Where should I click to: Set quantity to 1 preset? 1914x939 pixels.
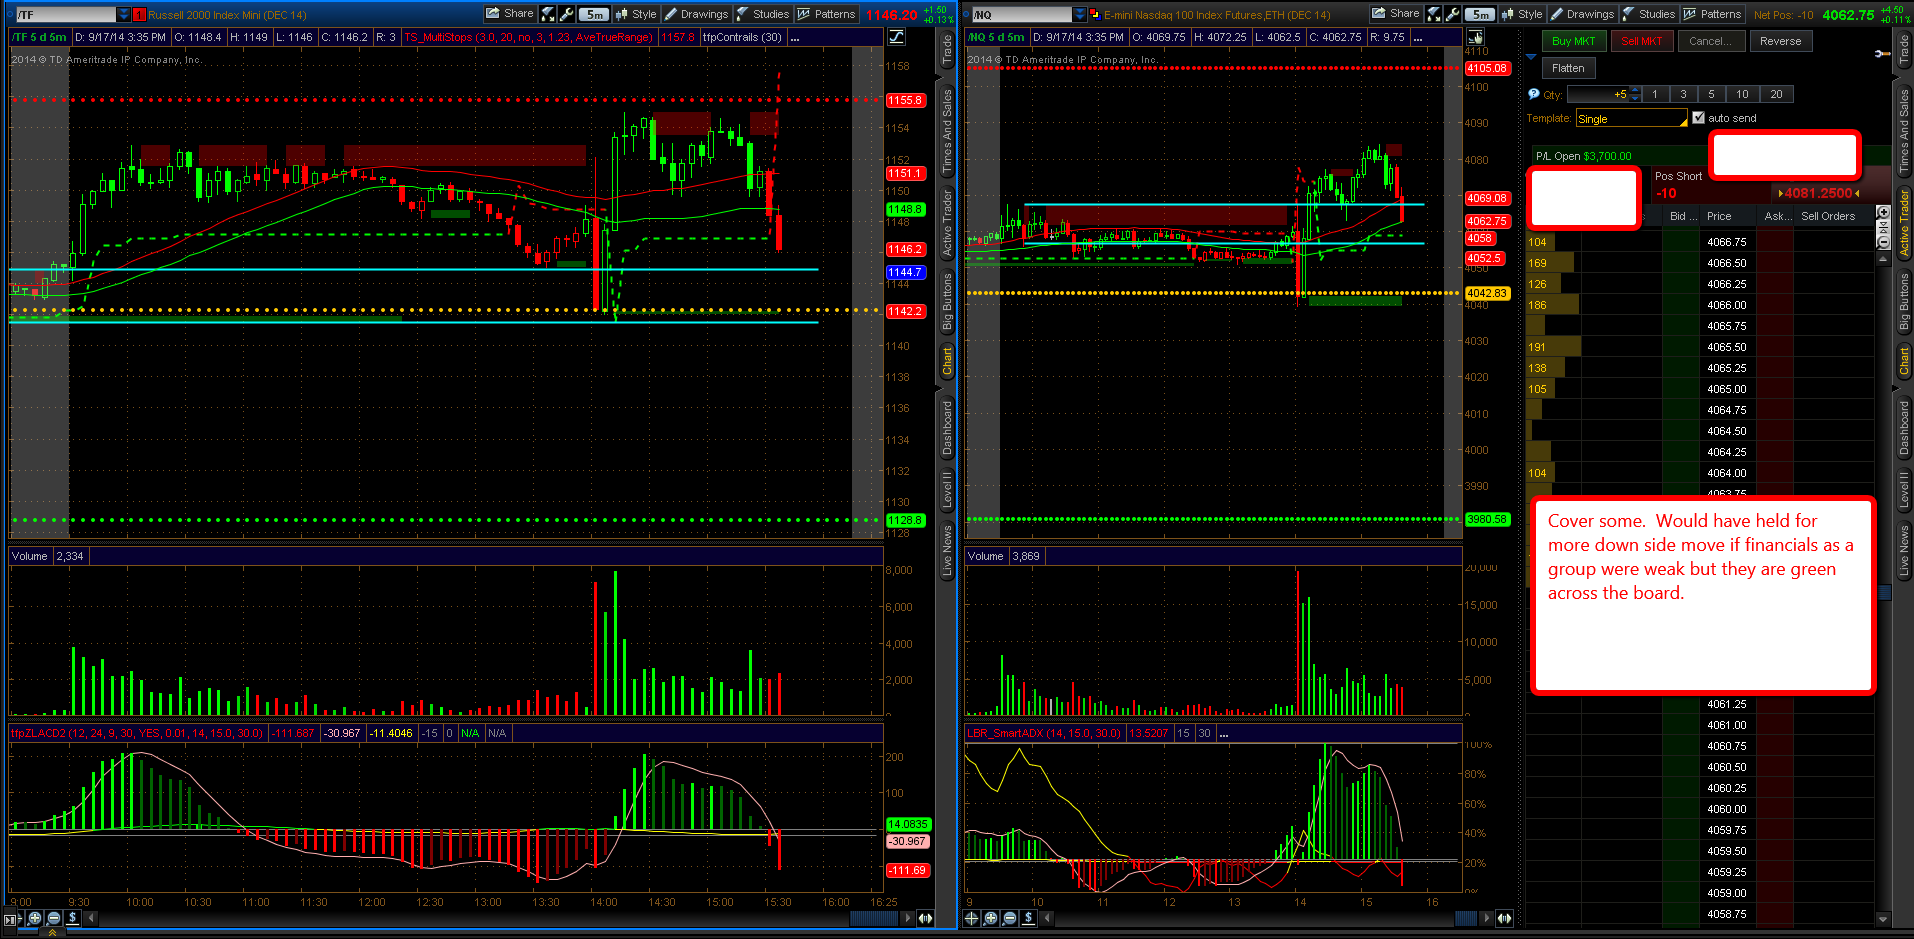click(1655, 94)
